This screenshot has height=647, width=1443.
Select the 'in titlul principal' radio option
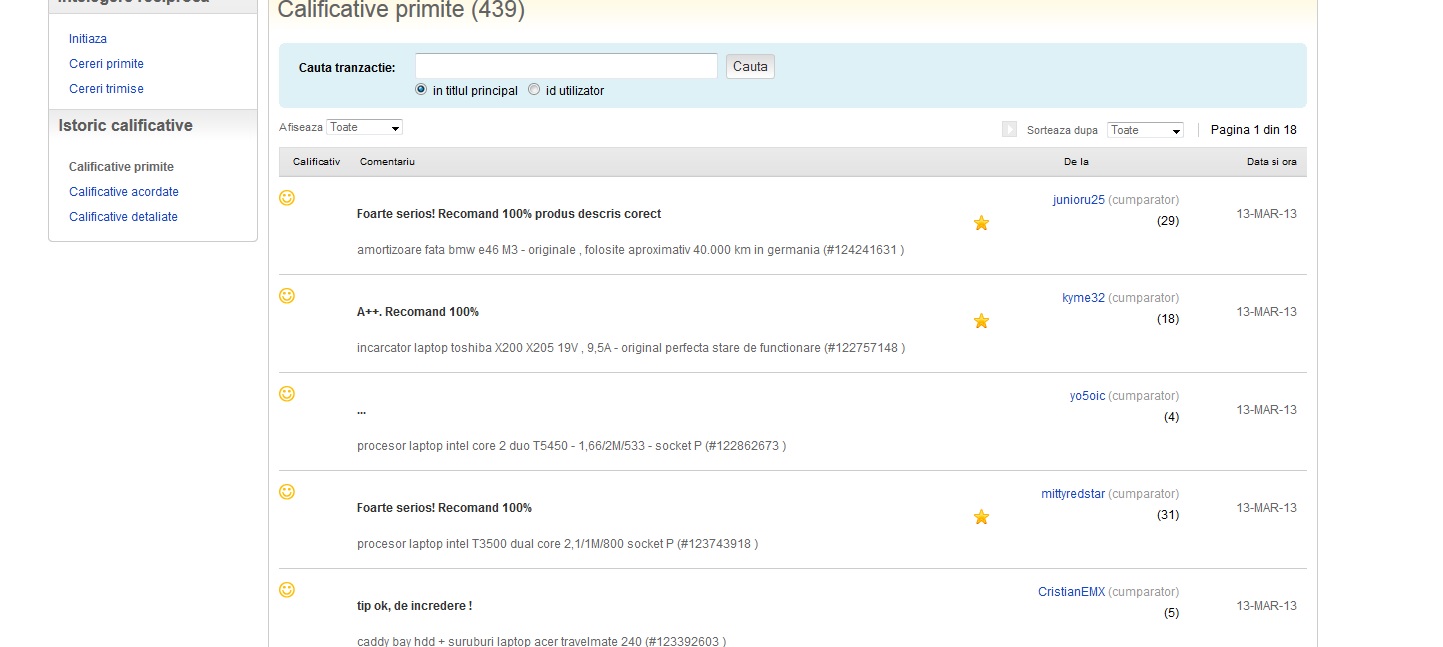[x=421, y=90]
